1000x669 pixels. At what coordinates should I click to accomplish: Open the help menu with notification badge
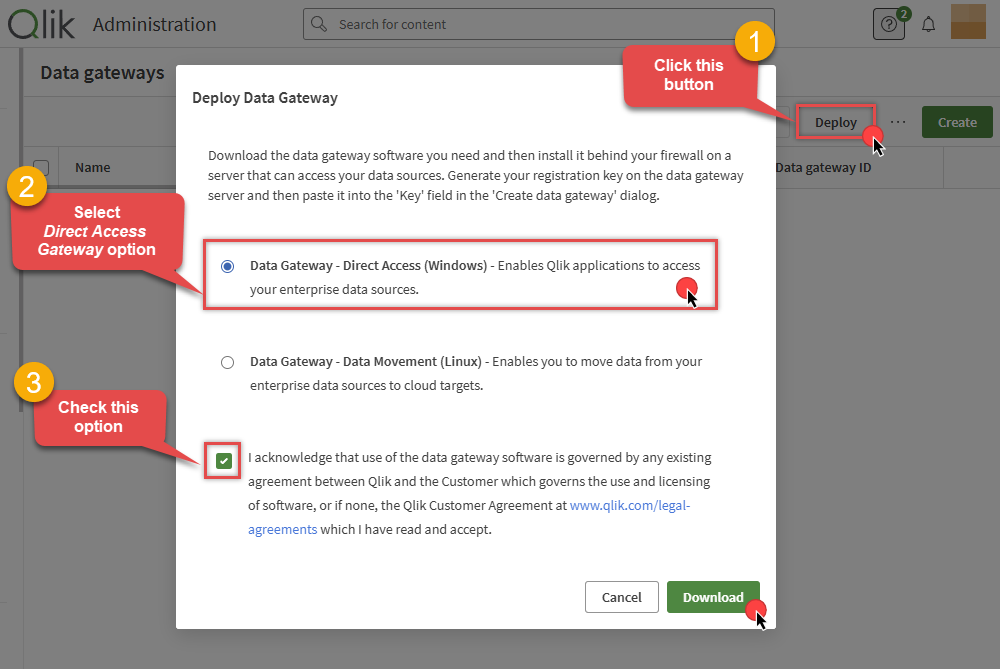[889, 23]
